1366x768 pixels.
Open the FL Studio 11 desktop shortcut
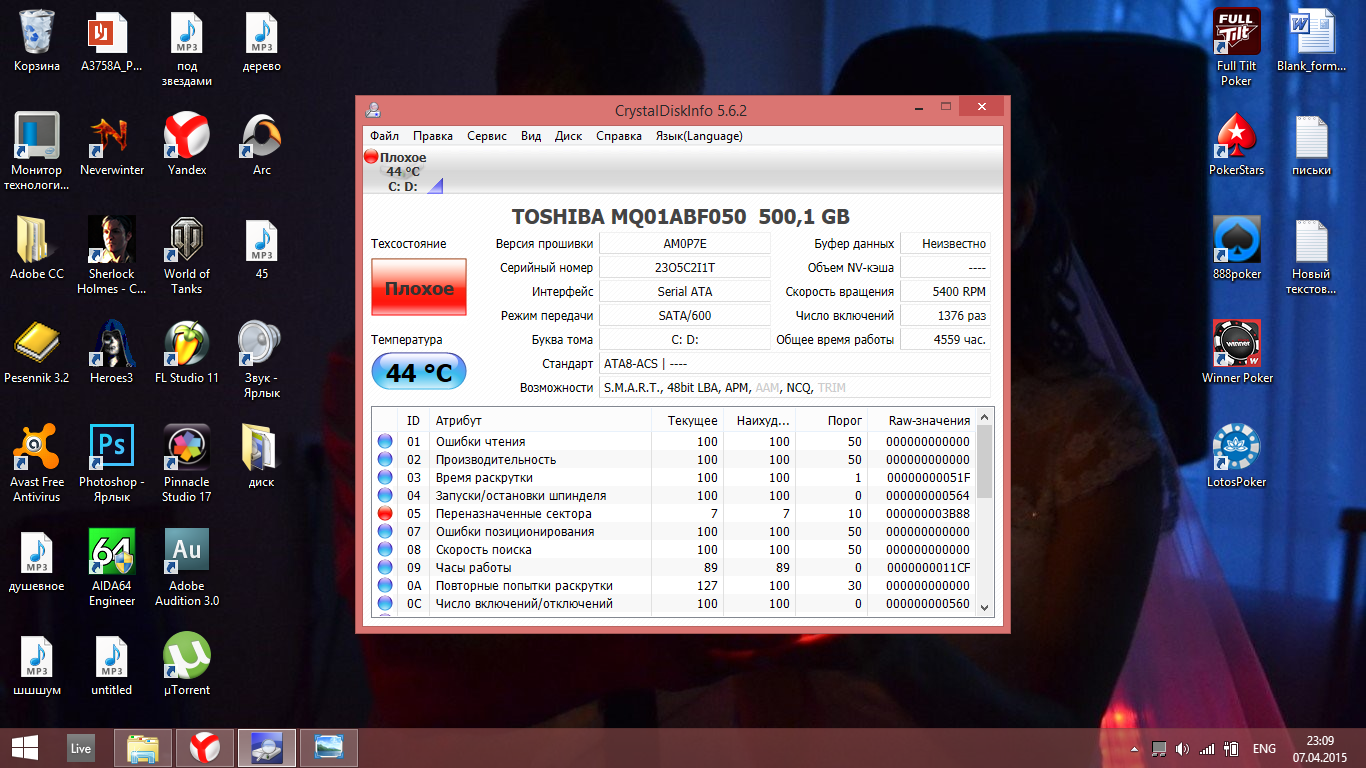(187, 352)
